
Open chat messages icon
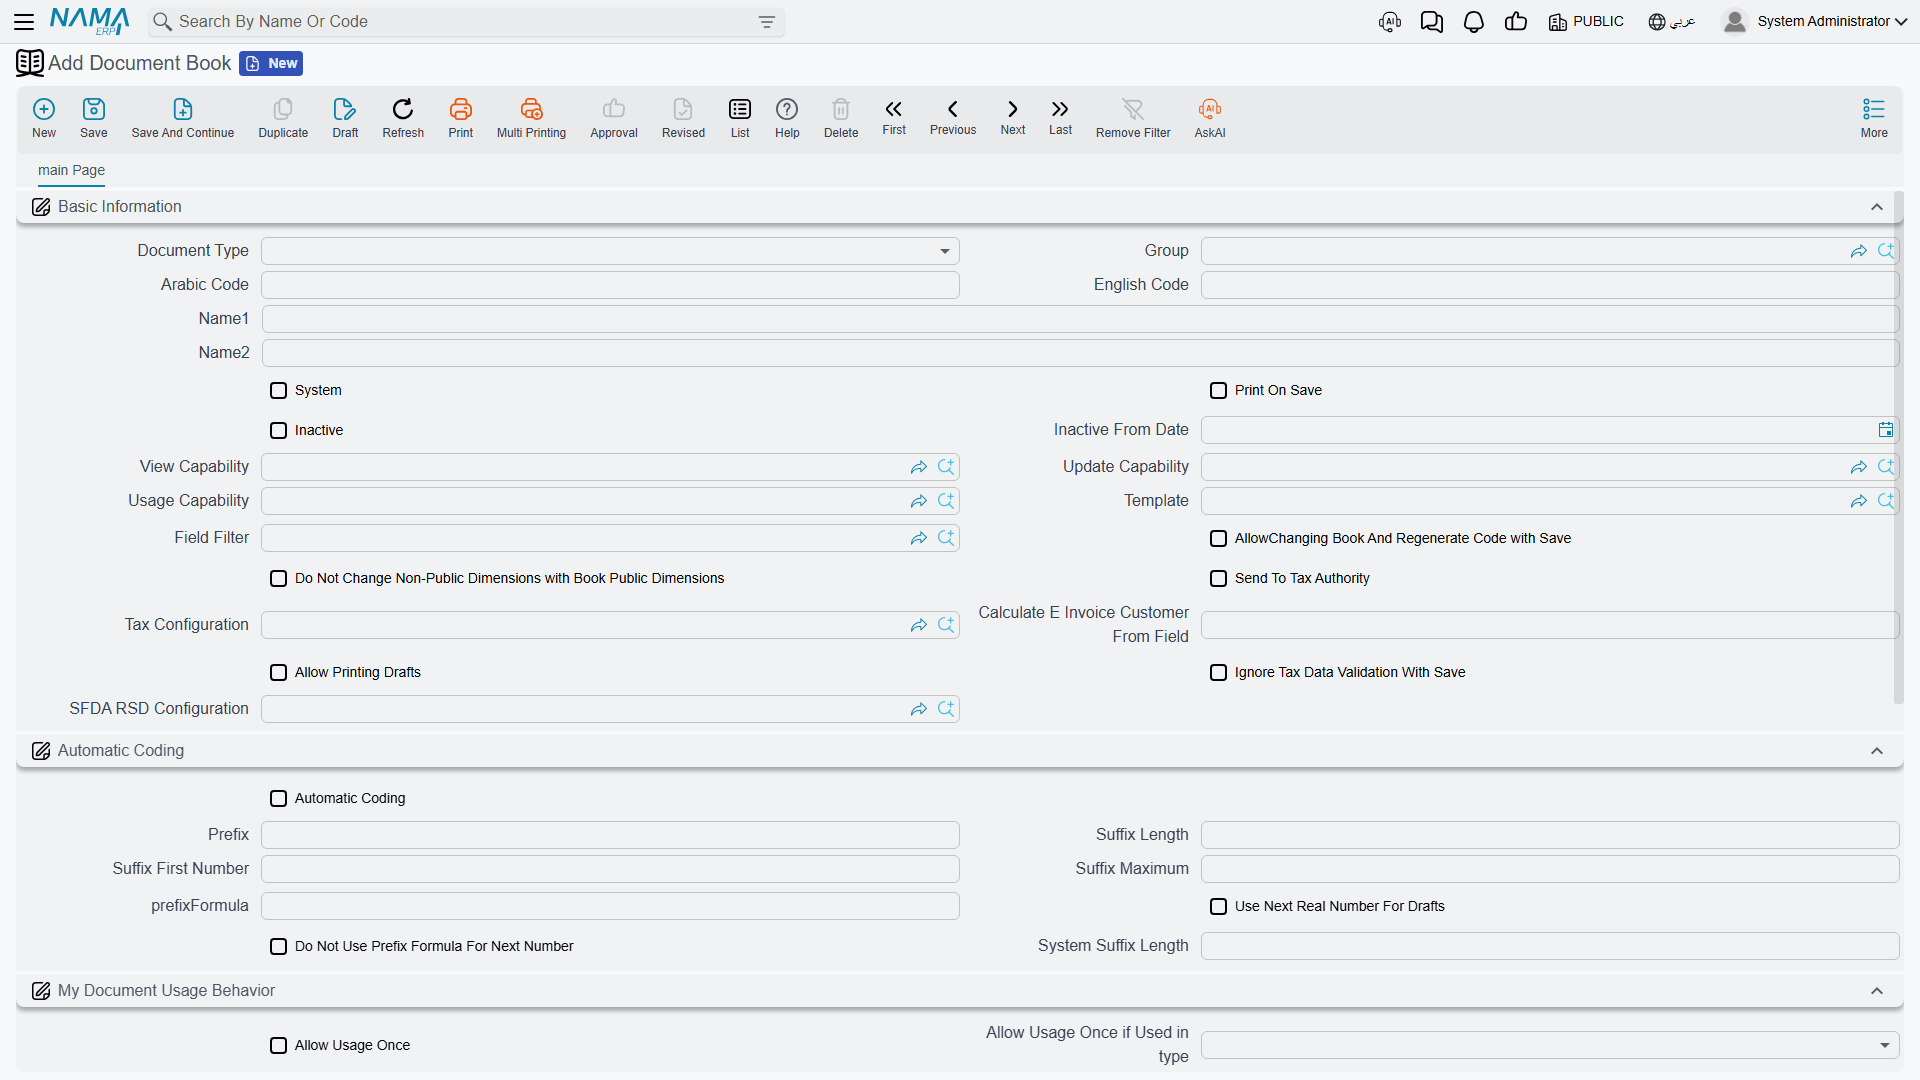(x=1432, y=22)
